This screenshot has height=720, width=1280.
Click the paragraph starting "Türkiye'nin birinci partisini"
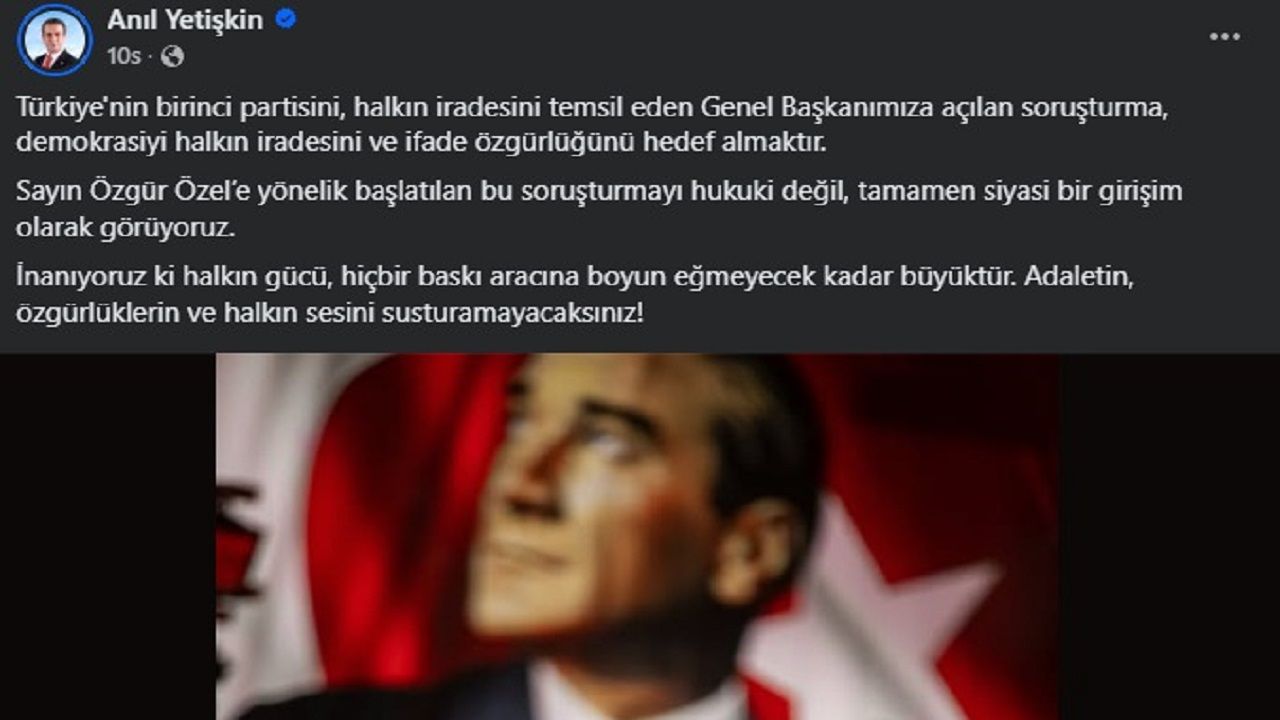pos(592,125)
